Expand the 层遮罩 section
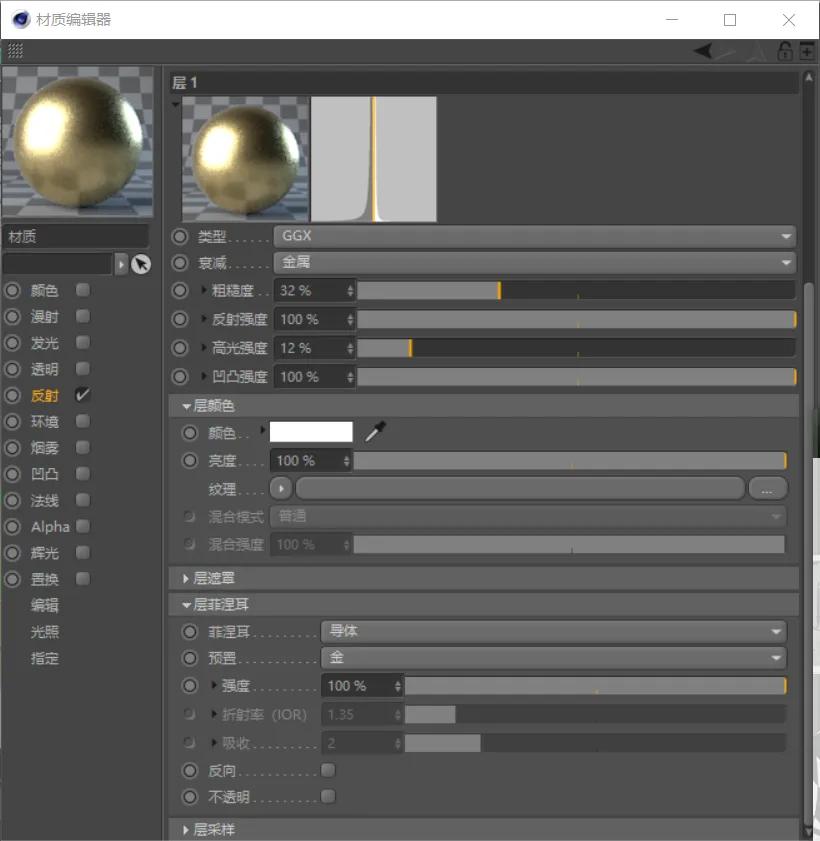Image resolution: width=820 pixels, height=841 pixels. [x=214, y=578]
